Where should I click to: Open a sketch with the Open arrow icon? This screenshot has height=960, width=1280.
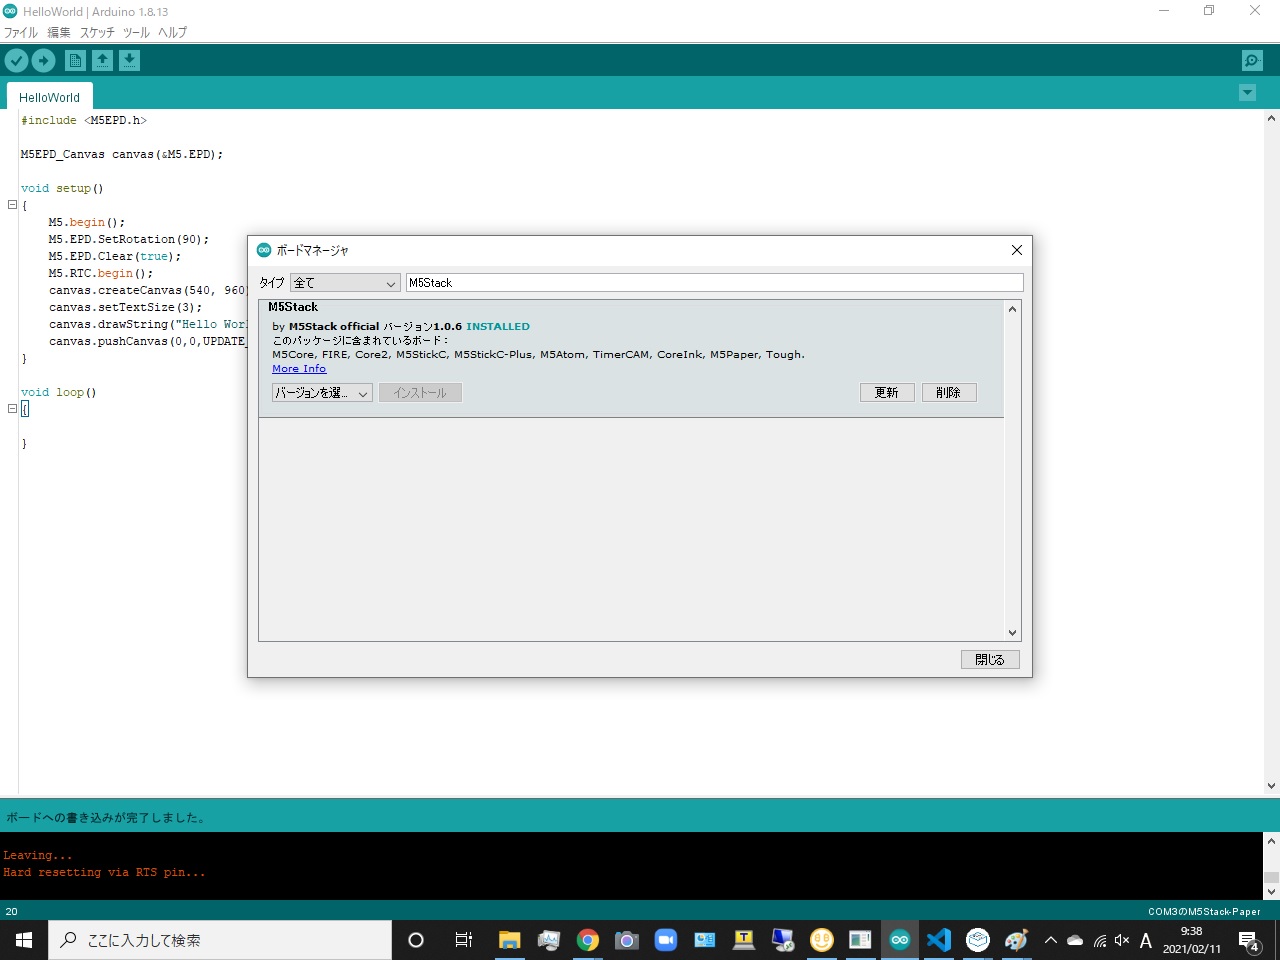[102, 61]
